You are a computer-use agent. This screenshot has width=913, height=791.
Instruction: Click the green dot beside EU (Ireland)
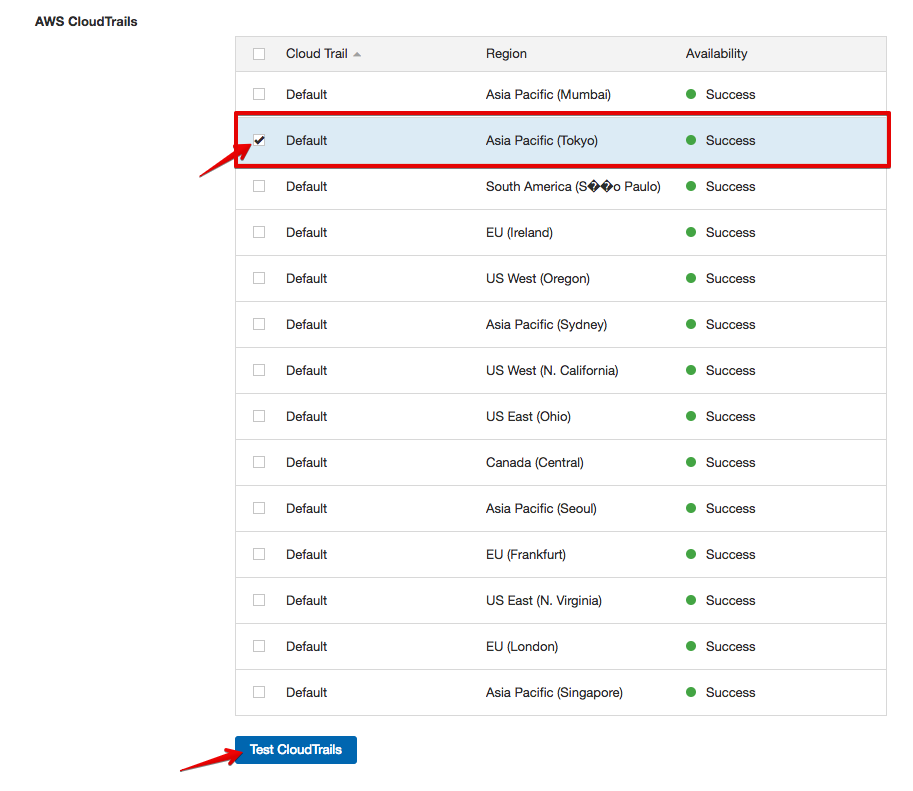(x=691, y=232)
